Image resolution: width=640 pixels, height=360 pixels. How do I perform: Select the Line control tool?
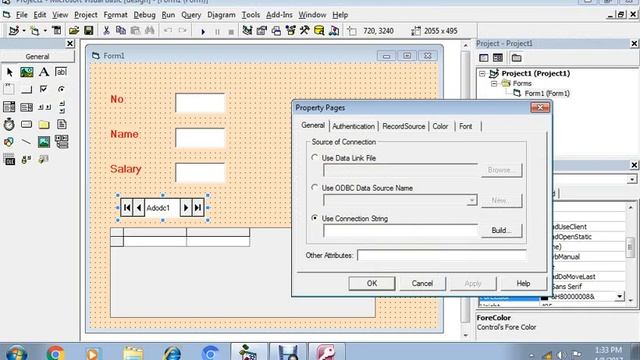26,142
